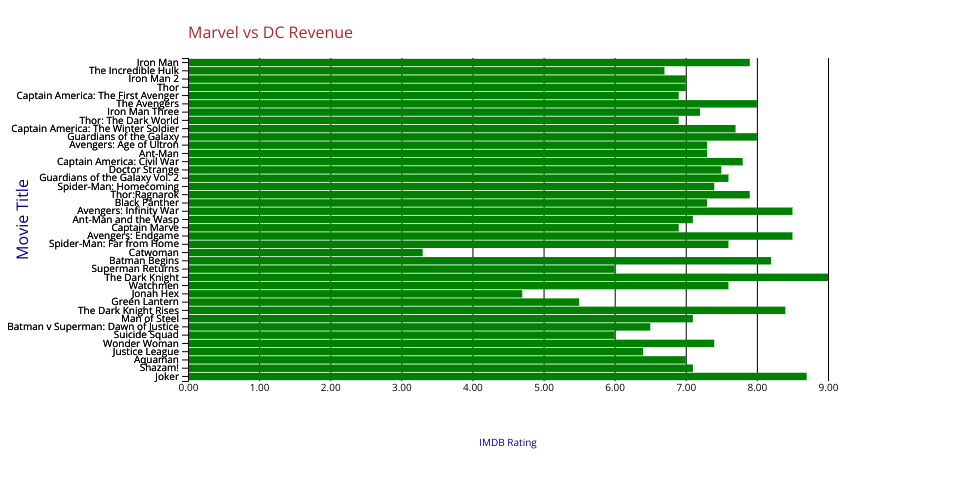Click the Green Lantern bar
Screen dimensions: 960x500
coord(384,302)
